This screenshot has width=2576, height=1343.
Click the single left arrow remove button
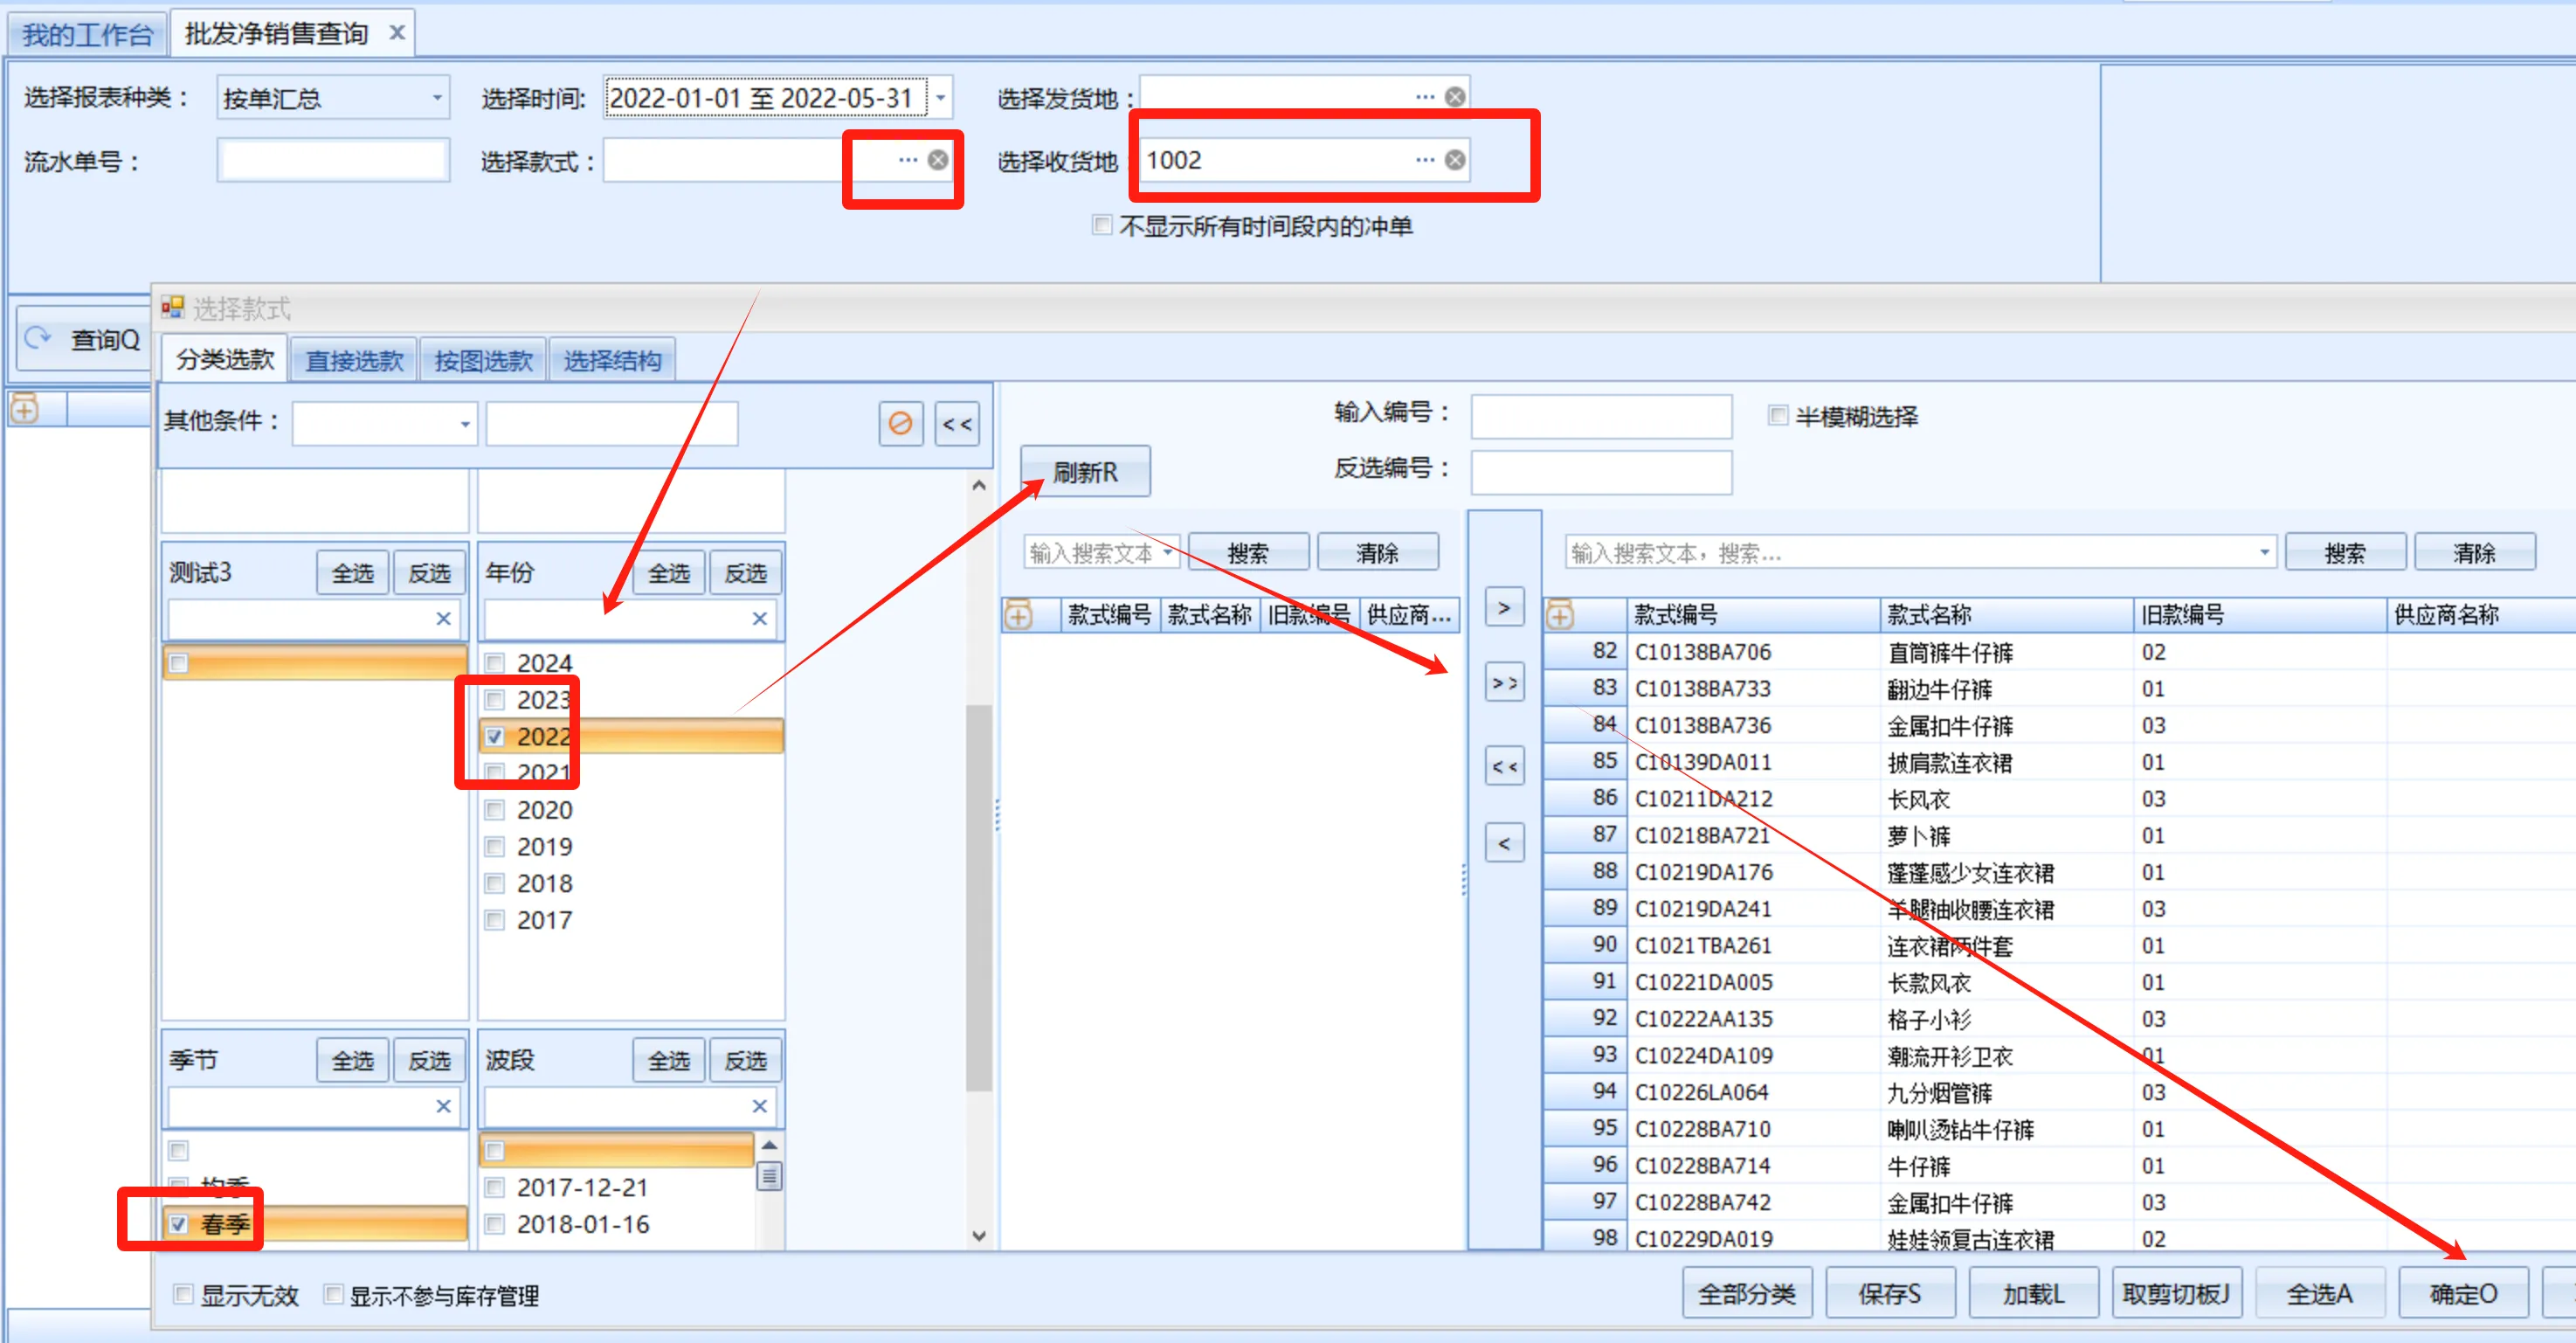coord(1503,844)
